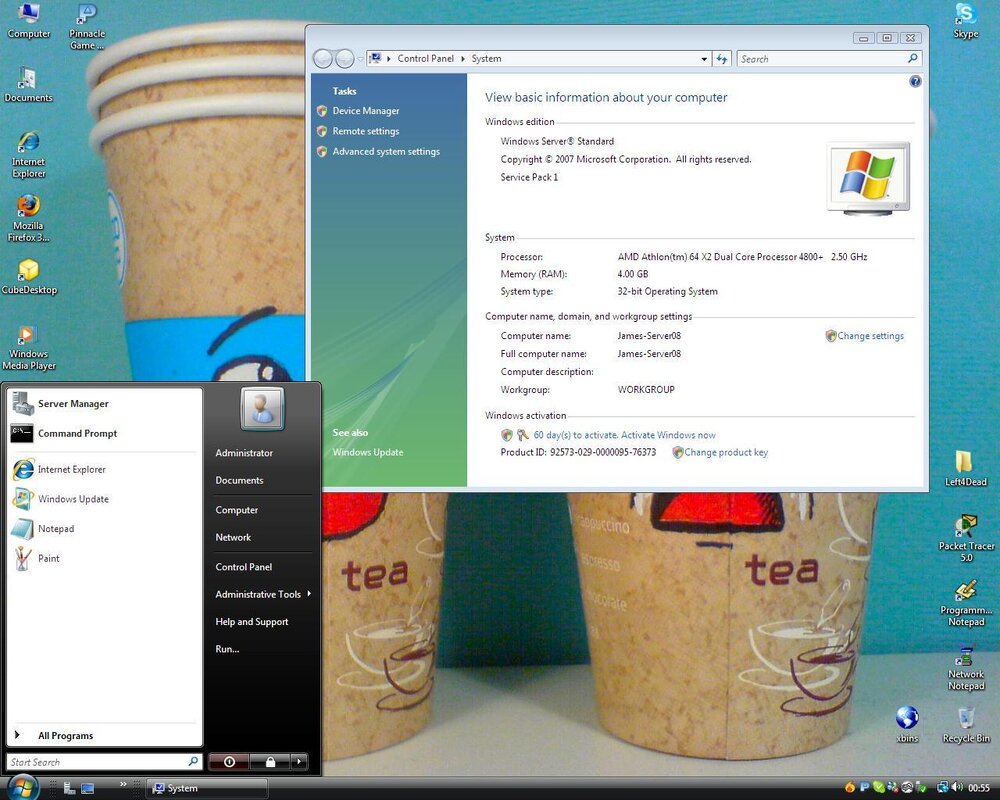This screenshot has width=1000, height=800.
Task: Open Help and Support from Start menu
Action: (x=252, y=622)
